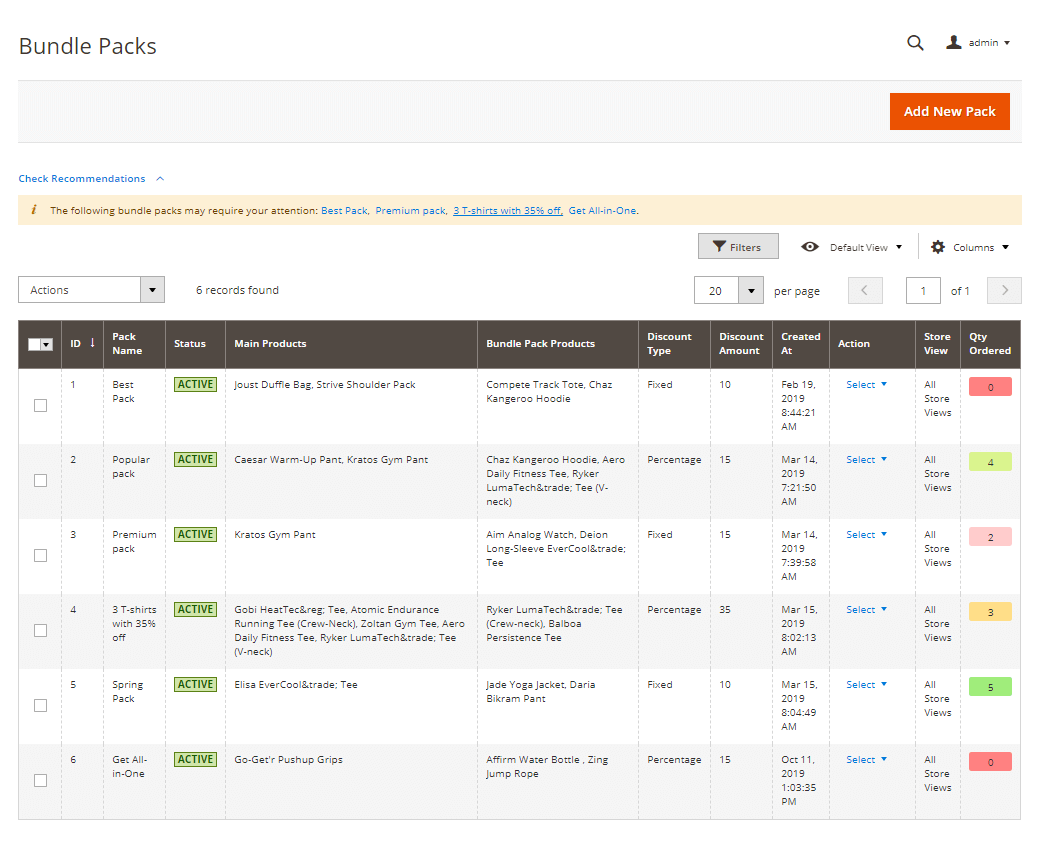Tick the Get All-in-One row checkbox

[x=40, y=780]
